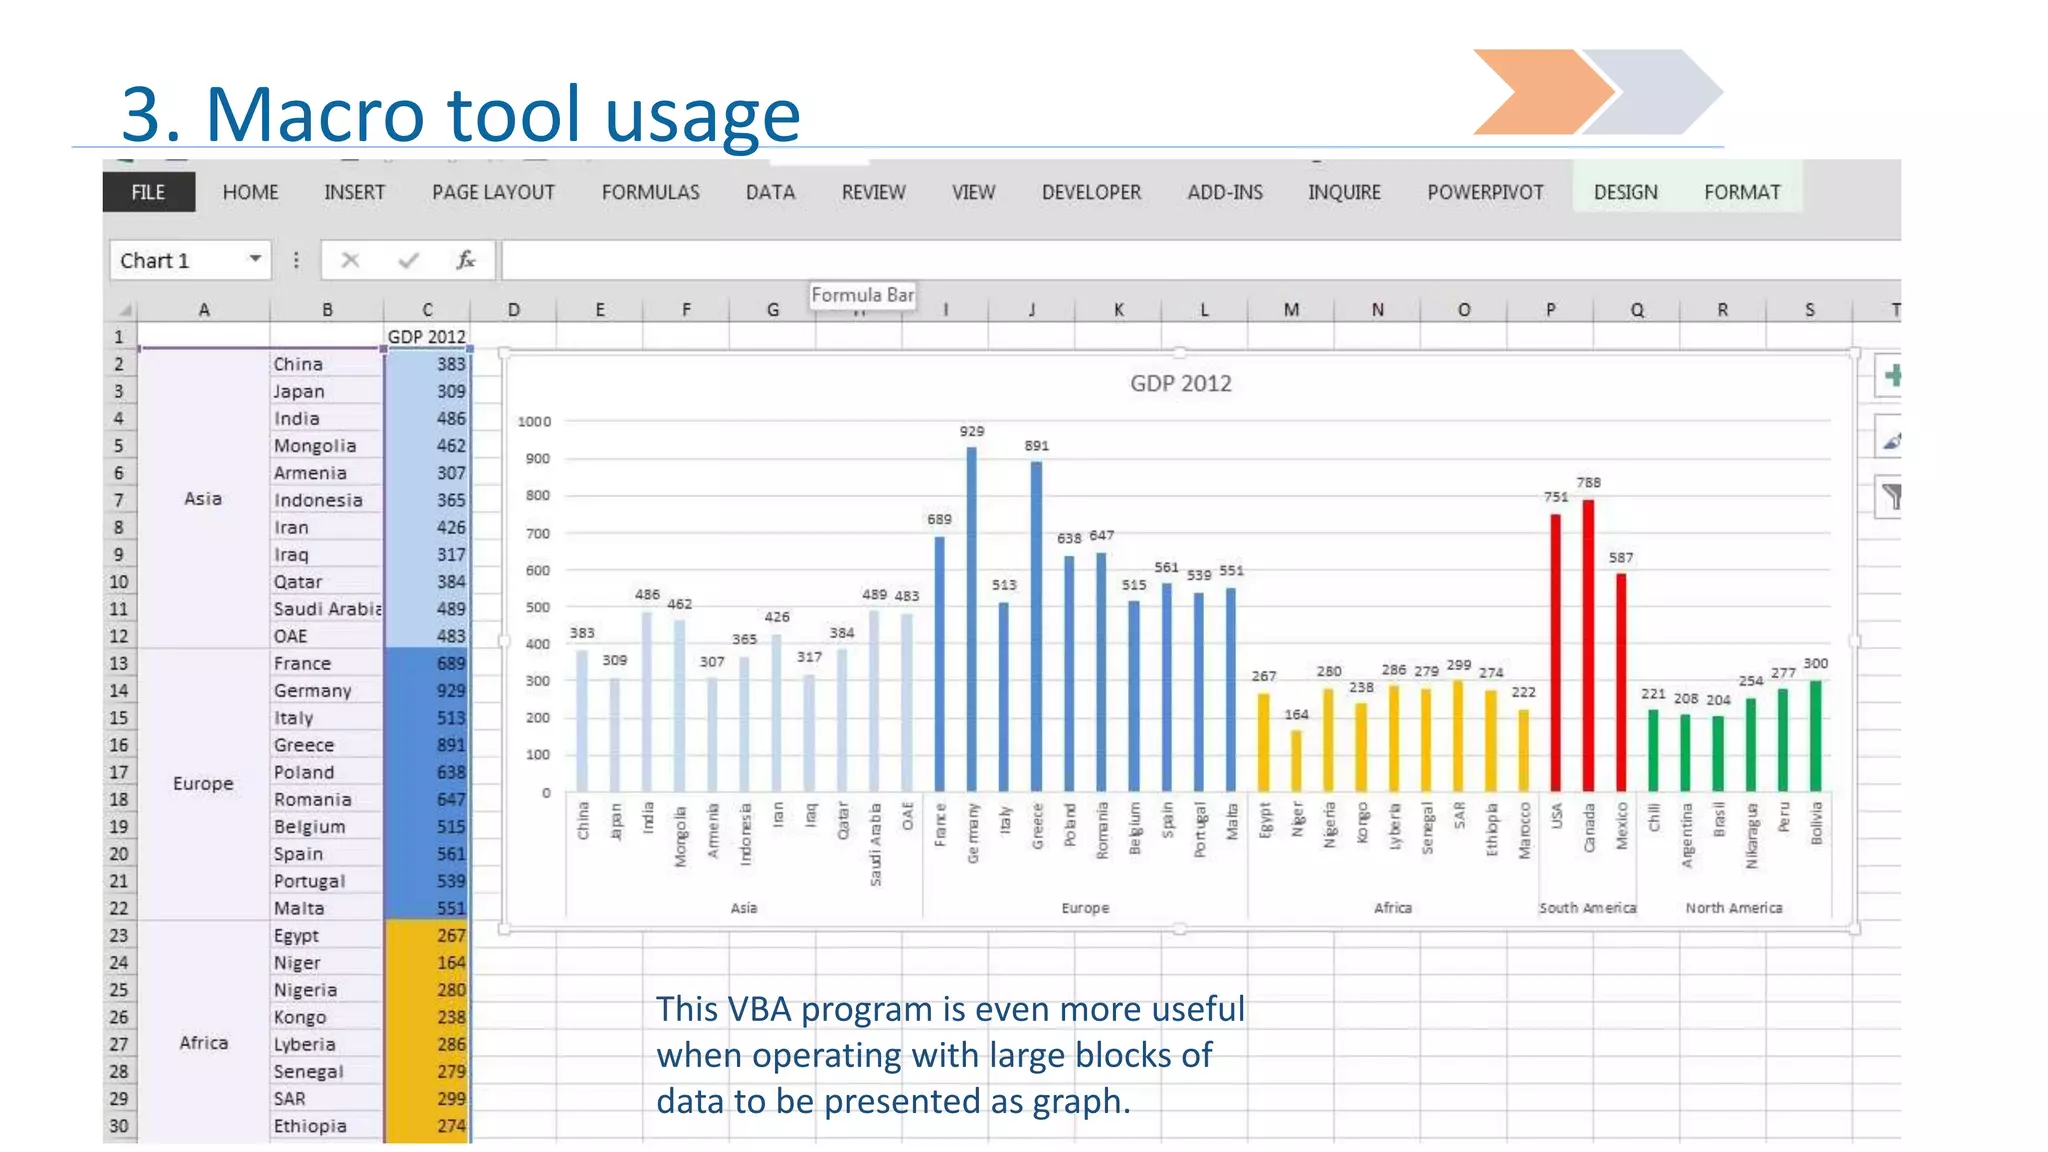
Task: Open the PAGE LAYOUT tab
Action: click(493, 192)
